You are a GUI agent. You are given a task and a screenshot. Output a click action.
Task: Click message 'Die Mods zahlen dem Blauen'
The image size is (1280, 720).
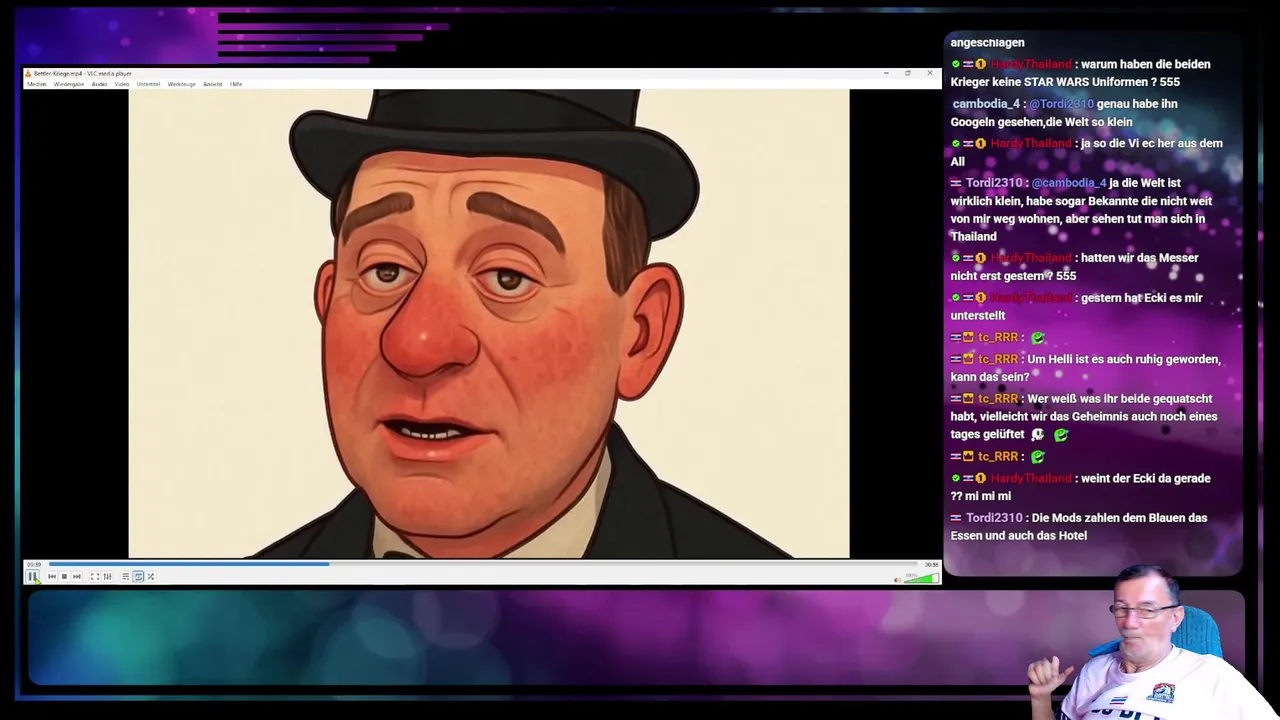(x=1079, y=527)
